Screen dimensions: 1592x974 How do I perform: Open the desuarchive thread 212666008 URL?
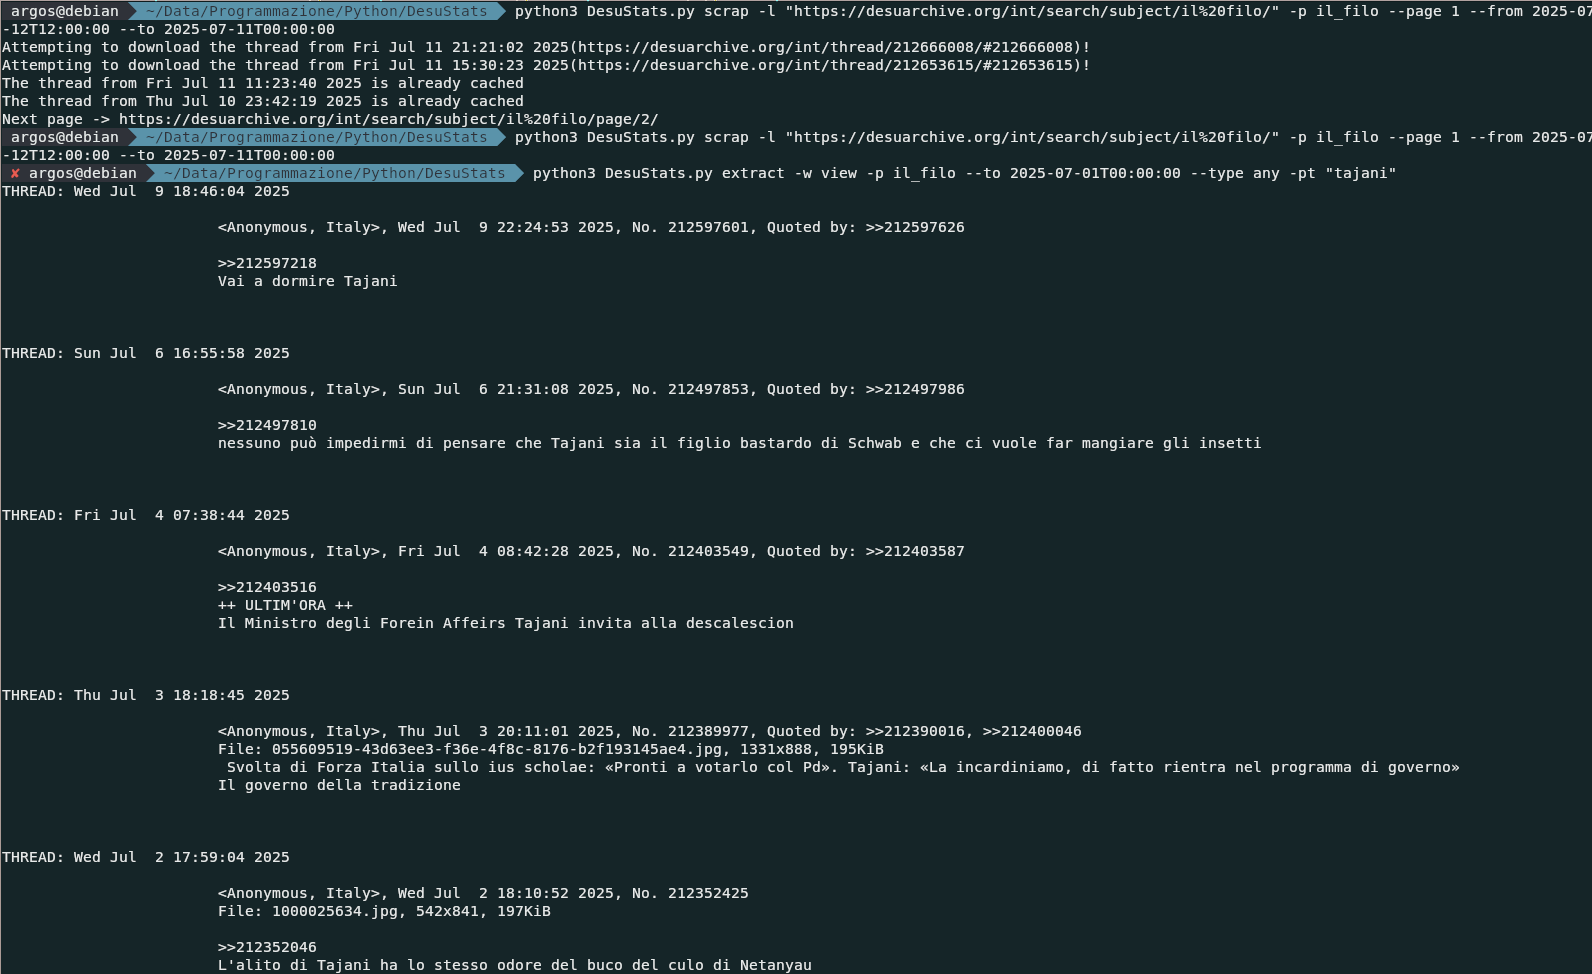829,47
